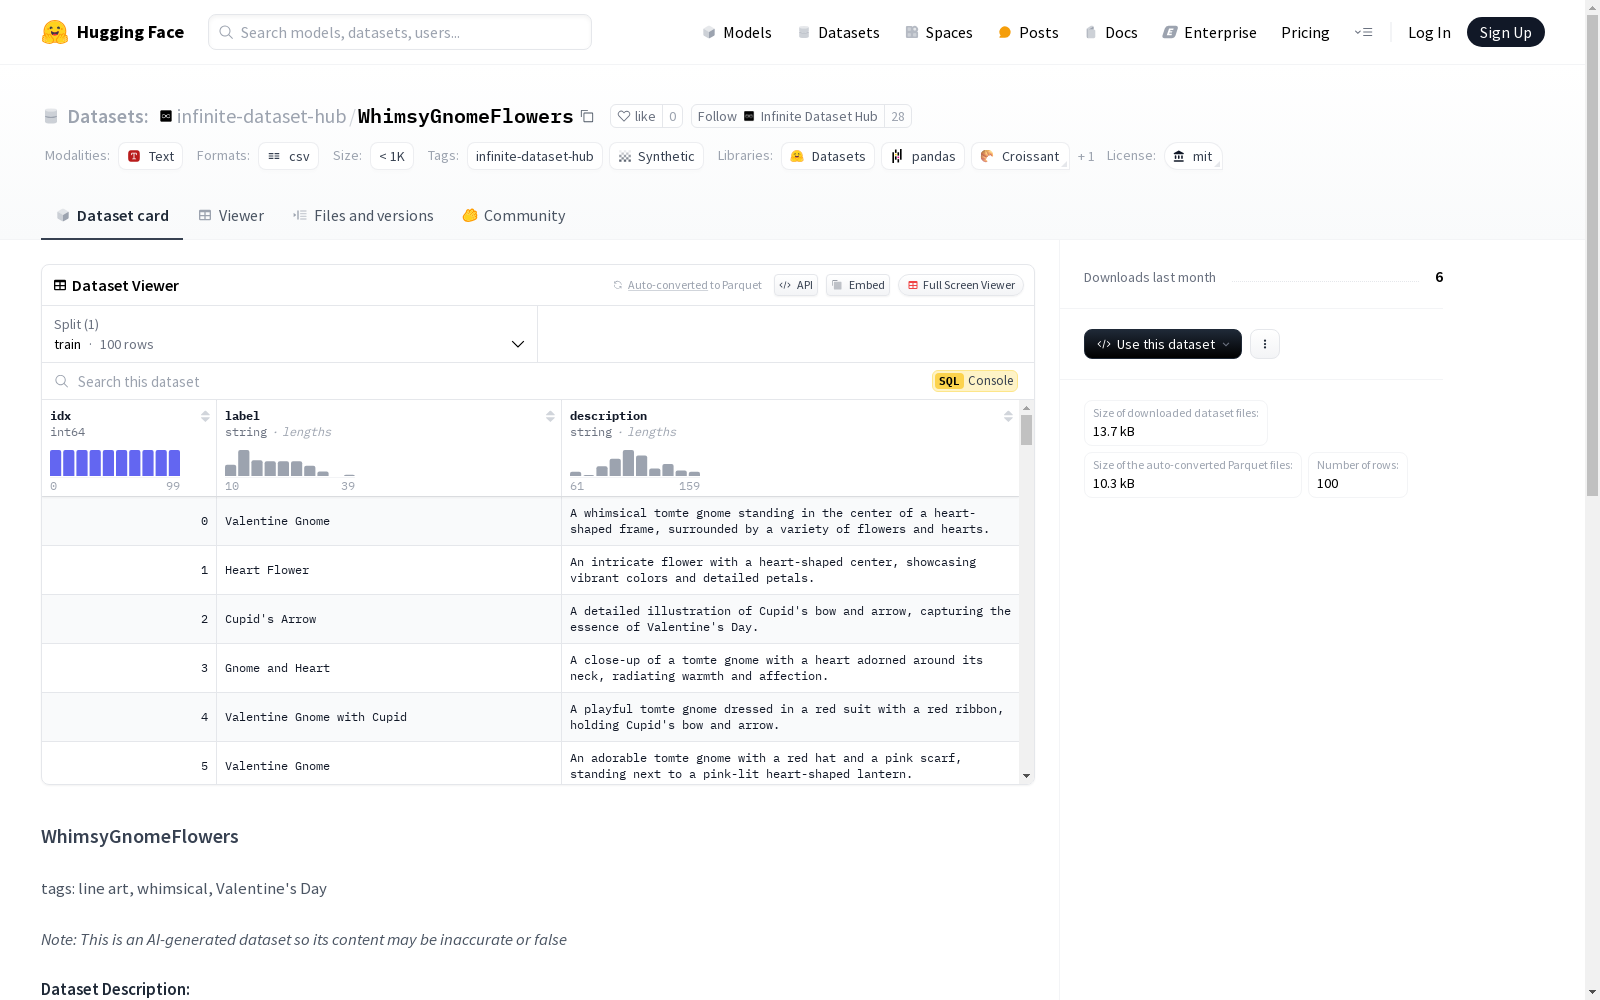The image size is (1600, 1000).
Task: Select the Synthetic tag
Action: coord(656,156)
